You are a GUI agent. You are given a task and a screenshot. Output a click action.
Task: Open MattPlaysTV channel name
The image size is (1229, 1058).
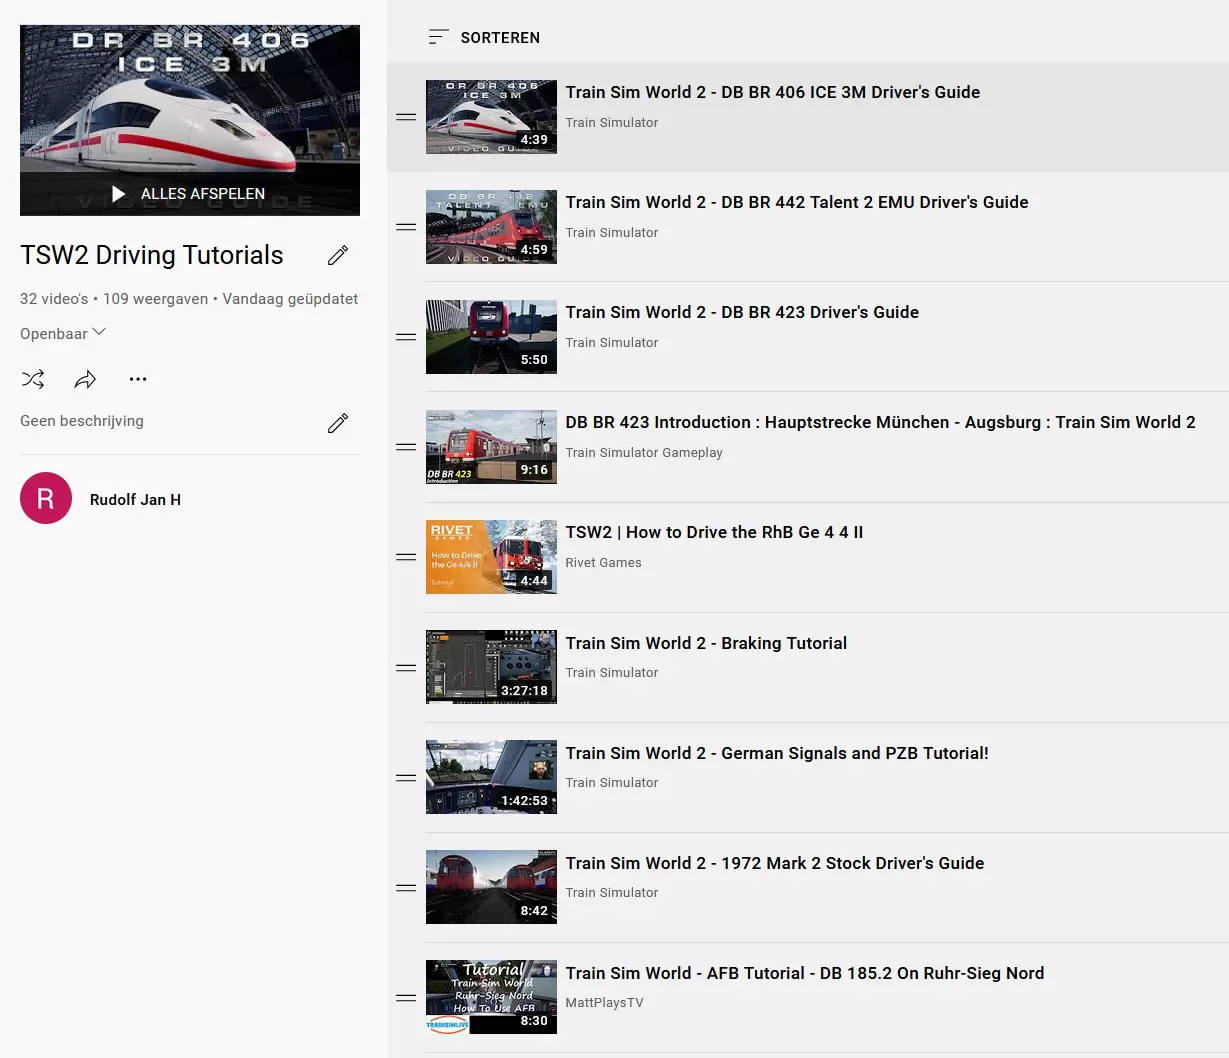[604, 1002]
